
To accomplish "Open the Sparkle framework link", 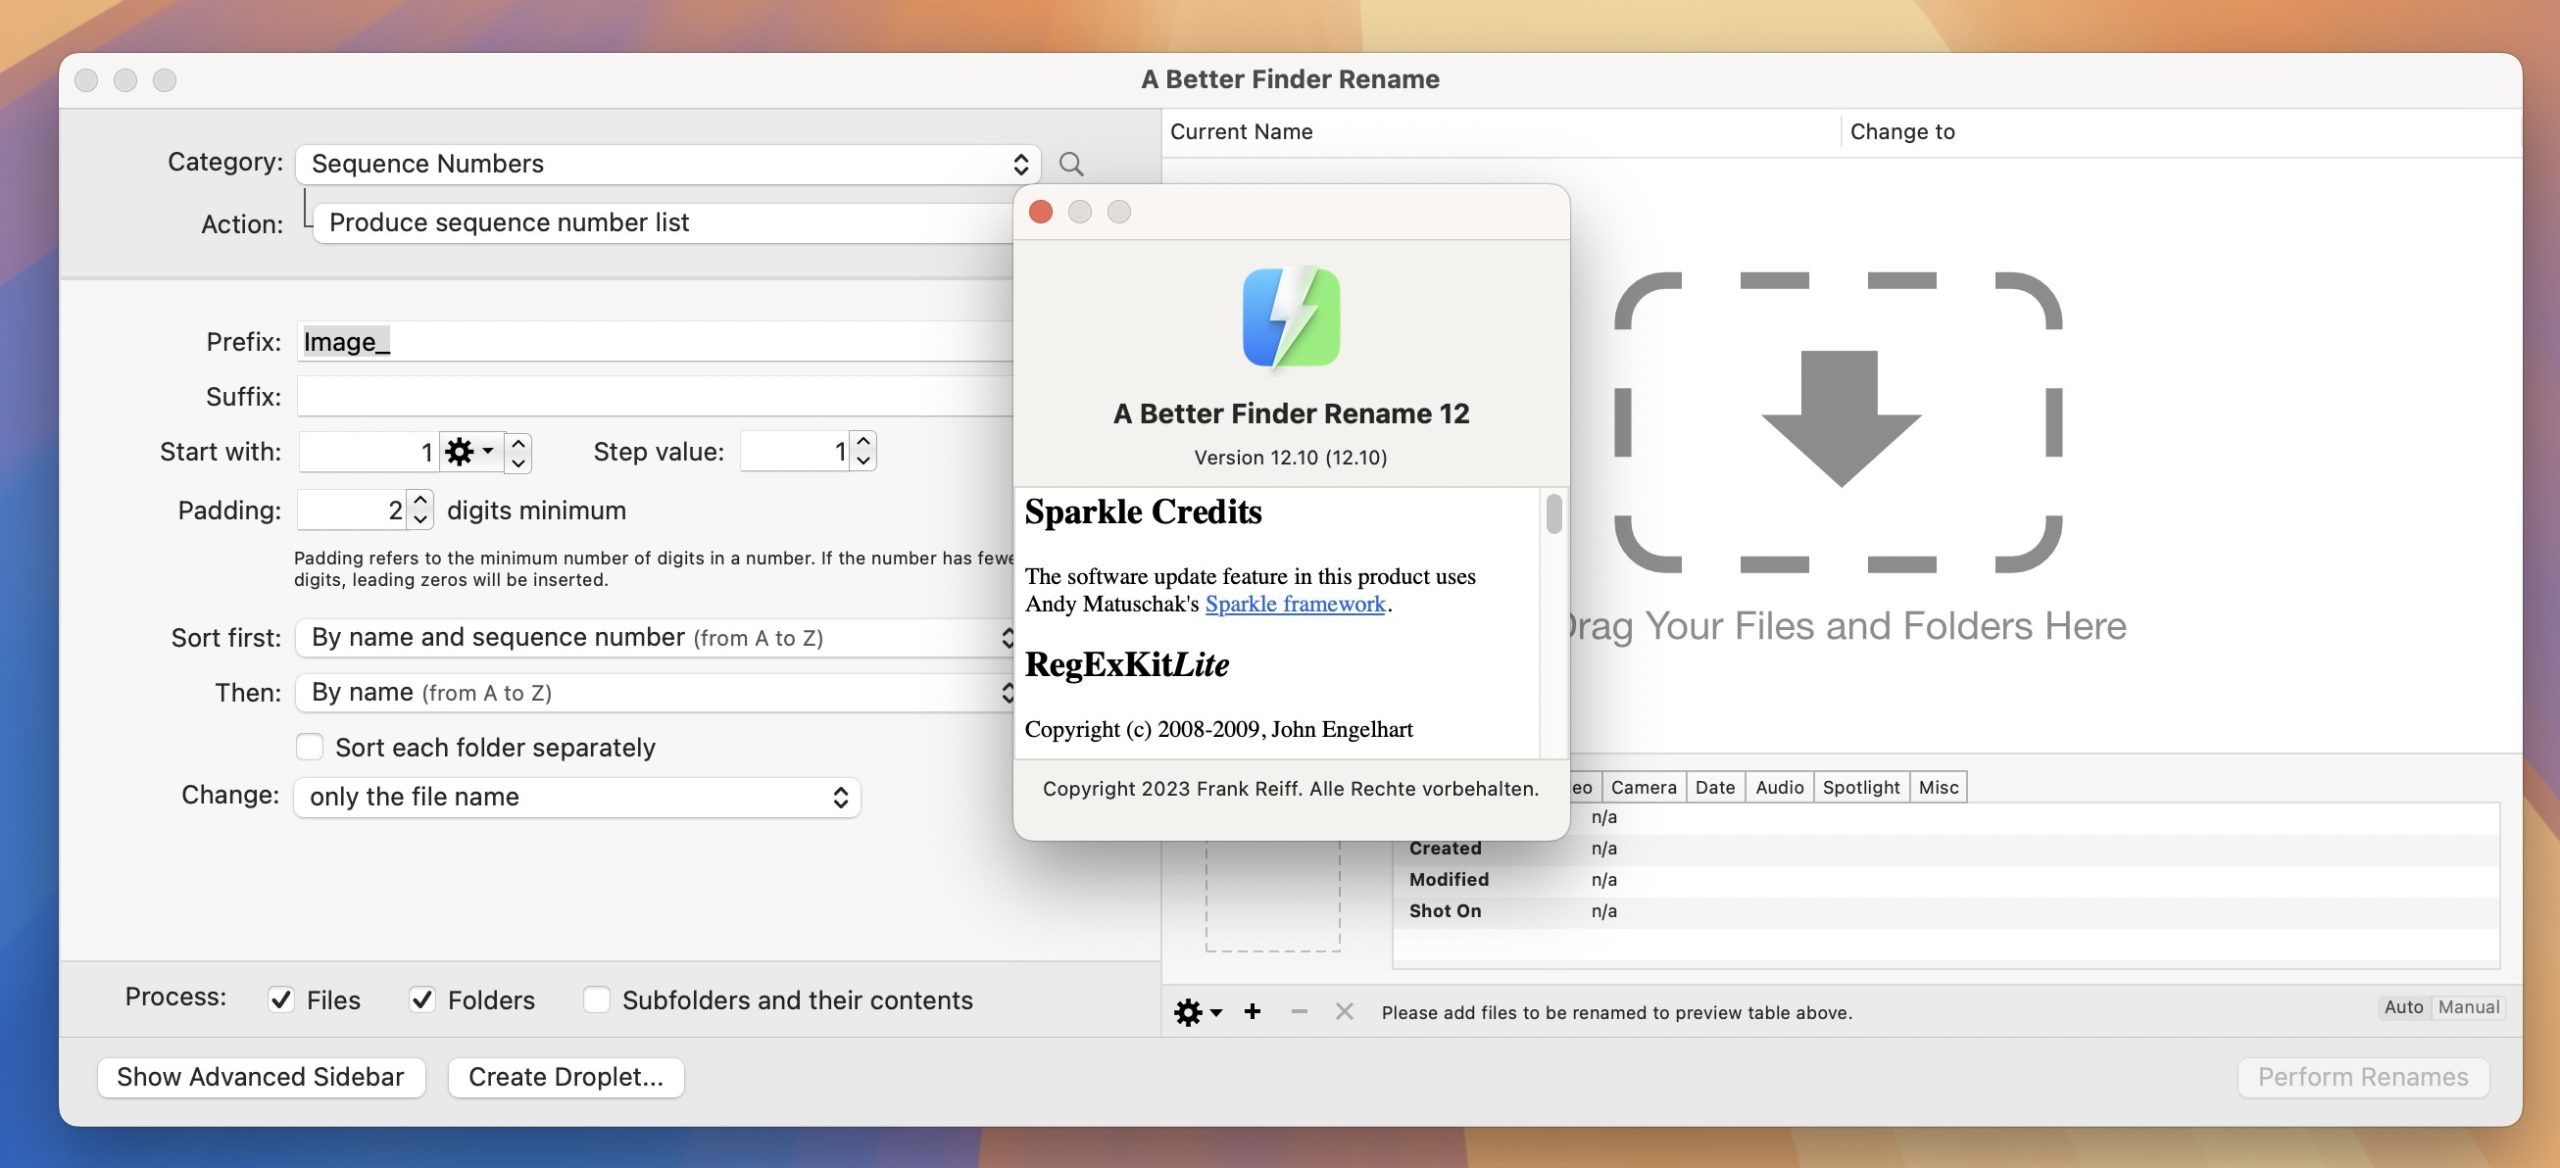I will [x=1295, y=604].
